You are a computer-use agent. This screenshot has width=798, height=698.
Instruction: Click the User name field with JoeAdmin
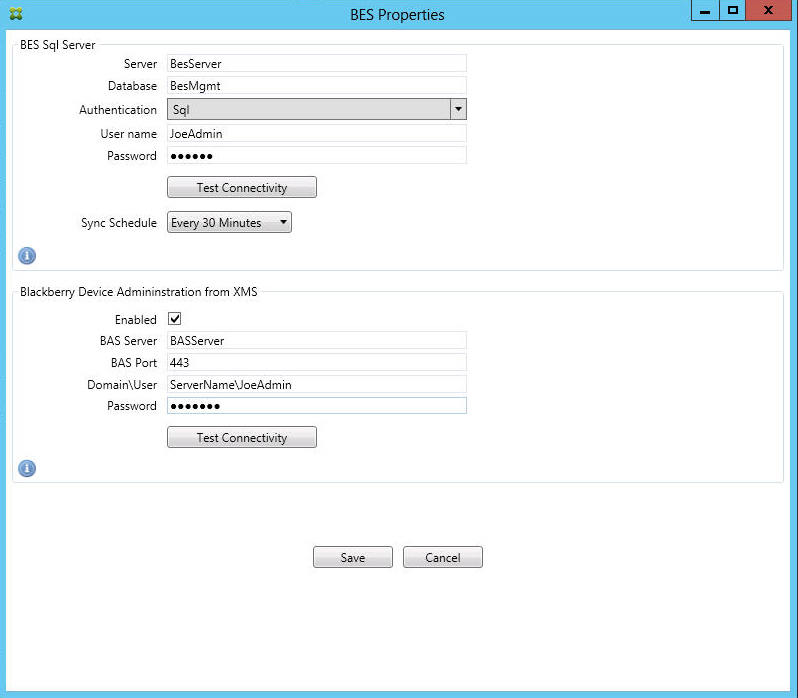tap(316, 133)
